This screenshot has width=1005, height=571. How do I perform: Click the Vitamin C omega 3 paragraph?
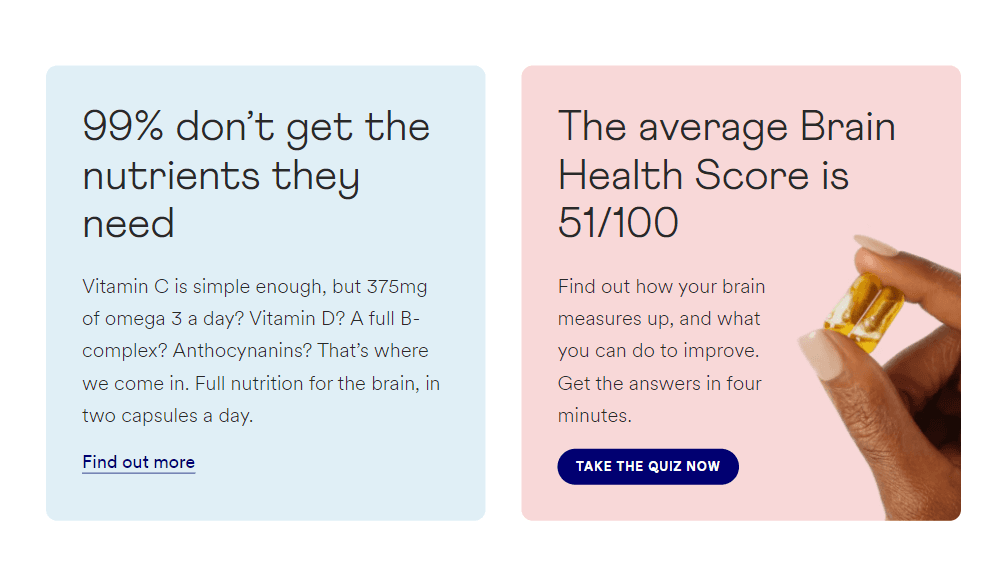(x=261, y=351)
